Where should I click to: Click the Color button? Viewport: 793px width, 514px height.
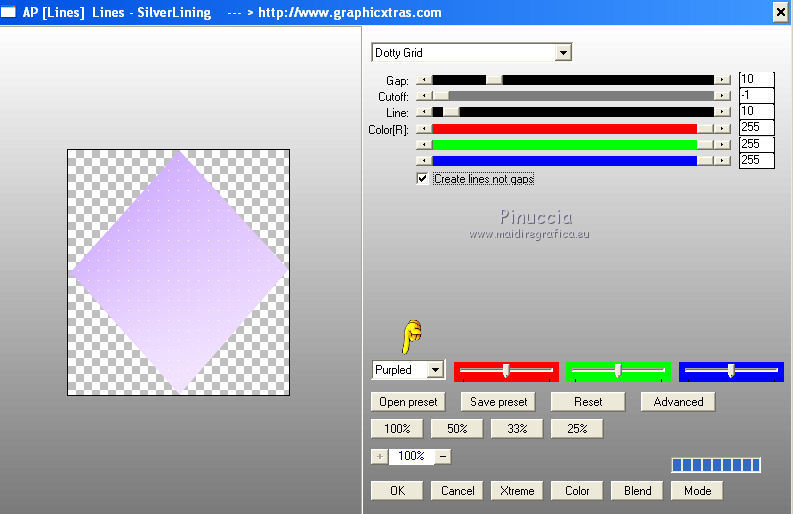tap(577, 491)
